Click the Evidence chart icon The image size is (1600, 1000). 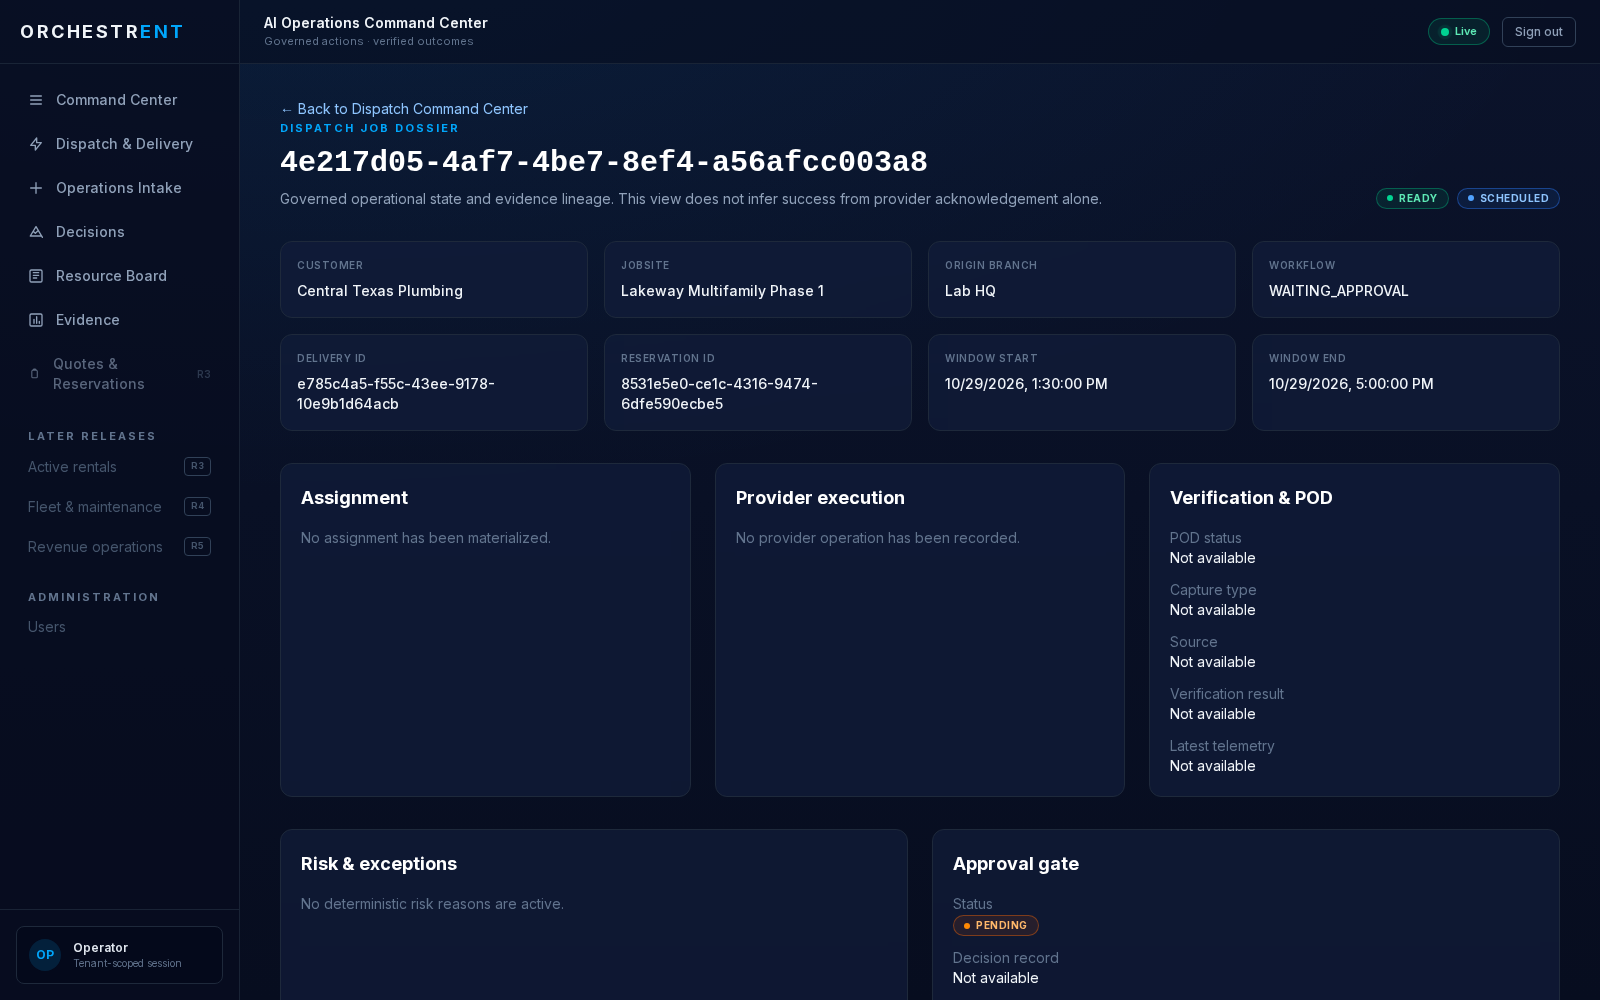(36, 320)
